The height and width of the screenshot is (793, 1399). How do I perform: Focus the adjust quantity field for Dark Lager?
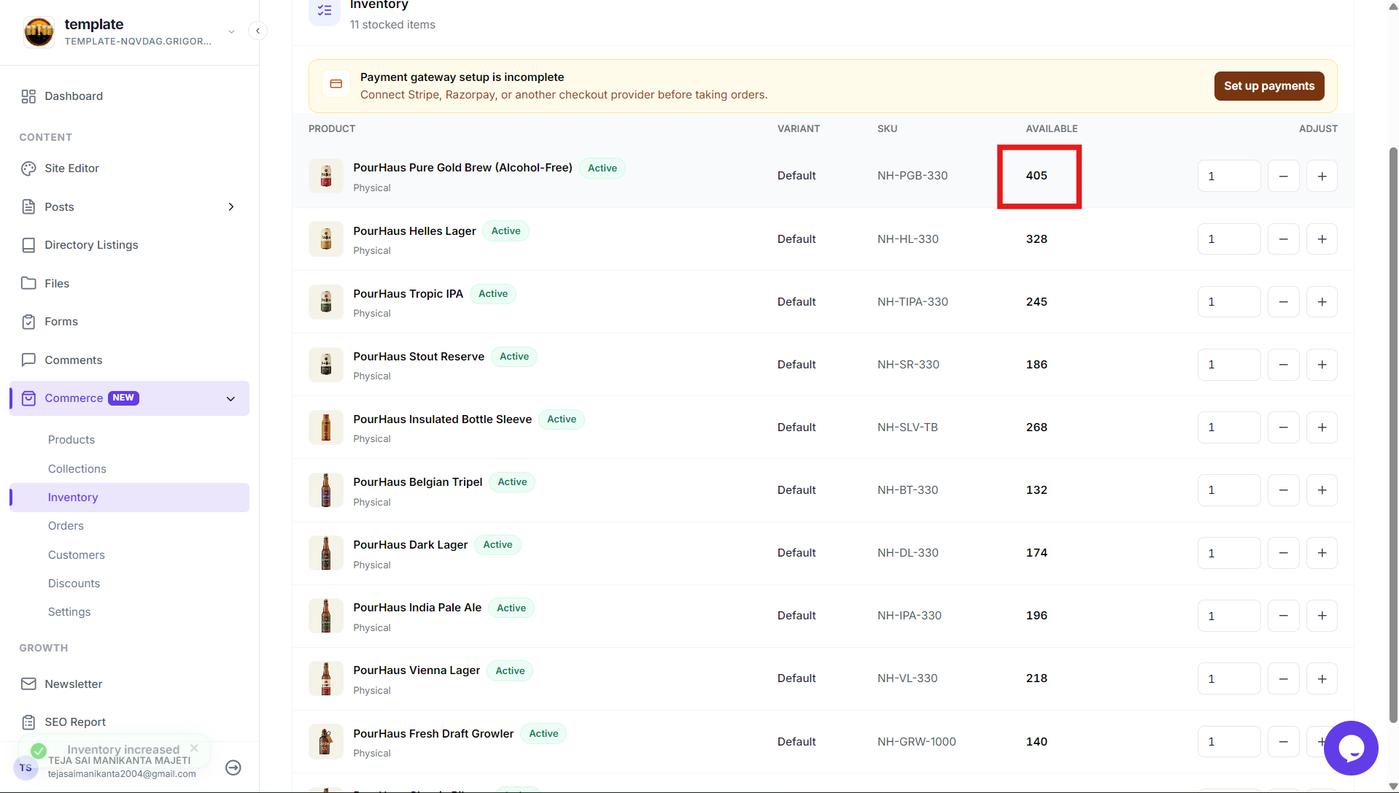pyautogui.click(x=1229, y=553)
